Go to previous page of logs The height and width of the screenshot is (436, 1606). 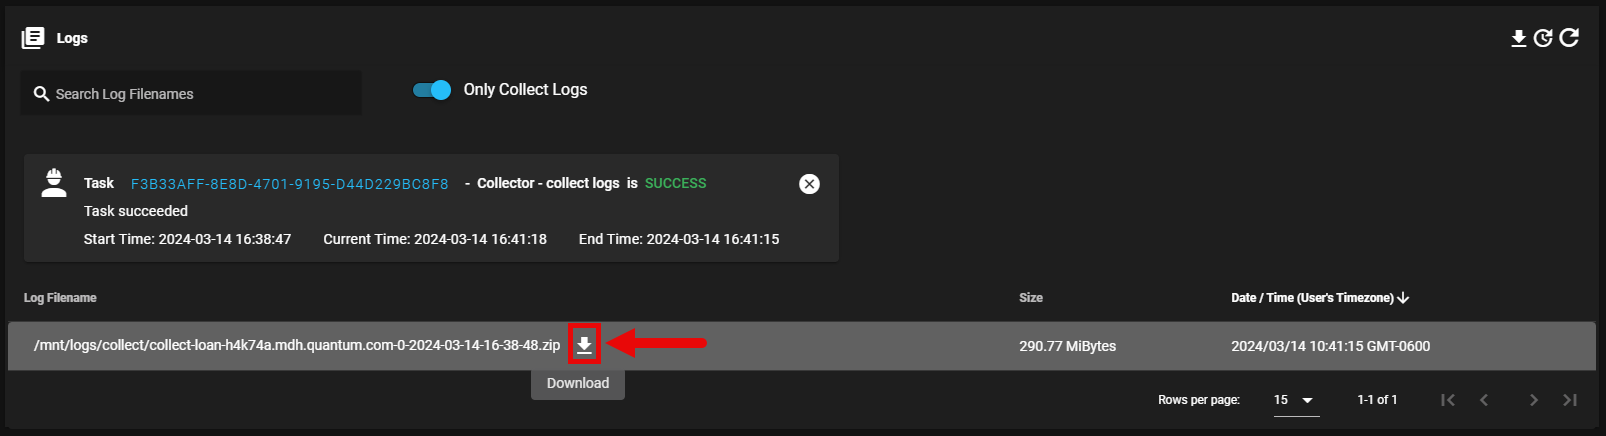coord(1484,400)
